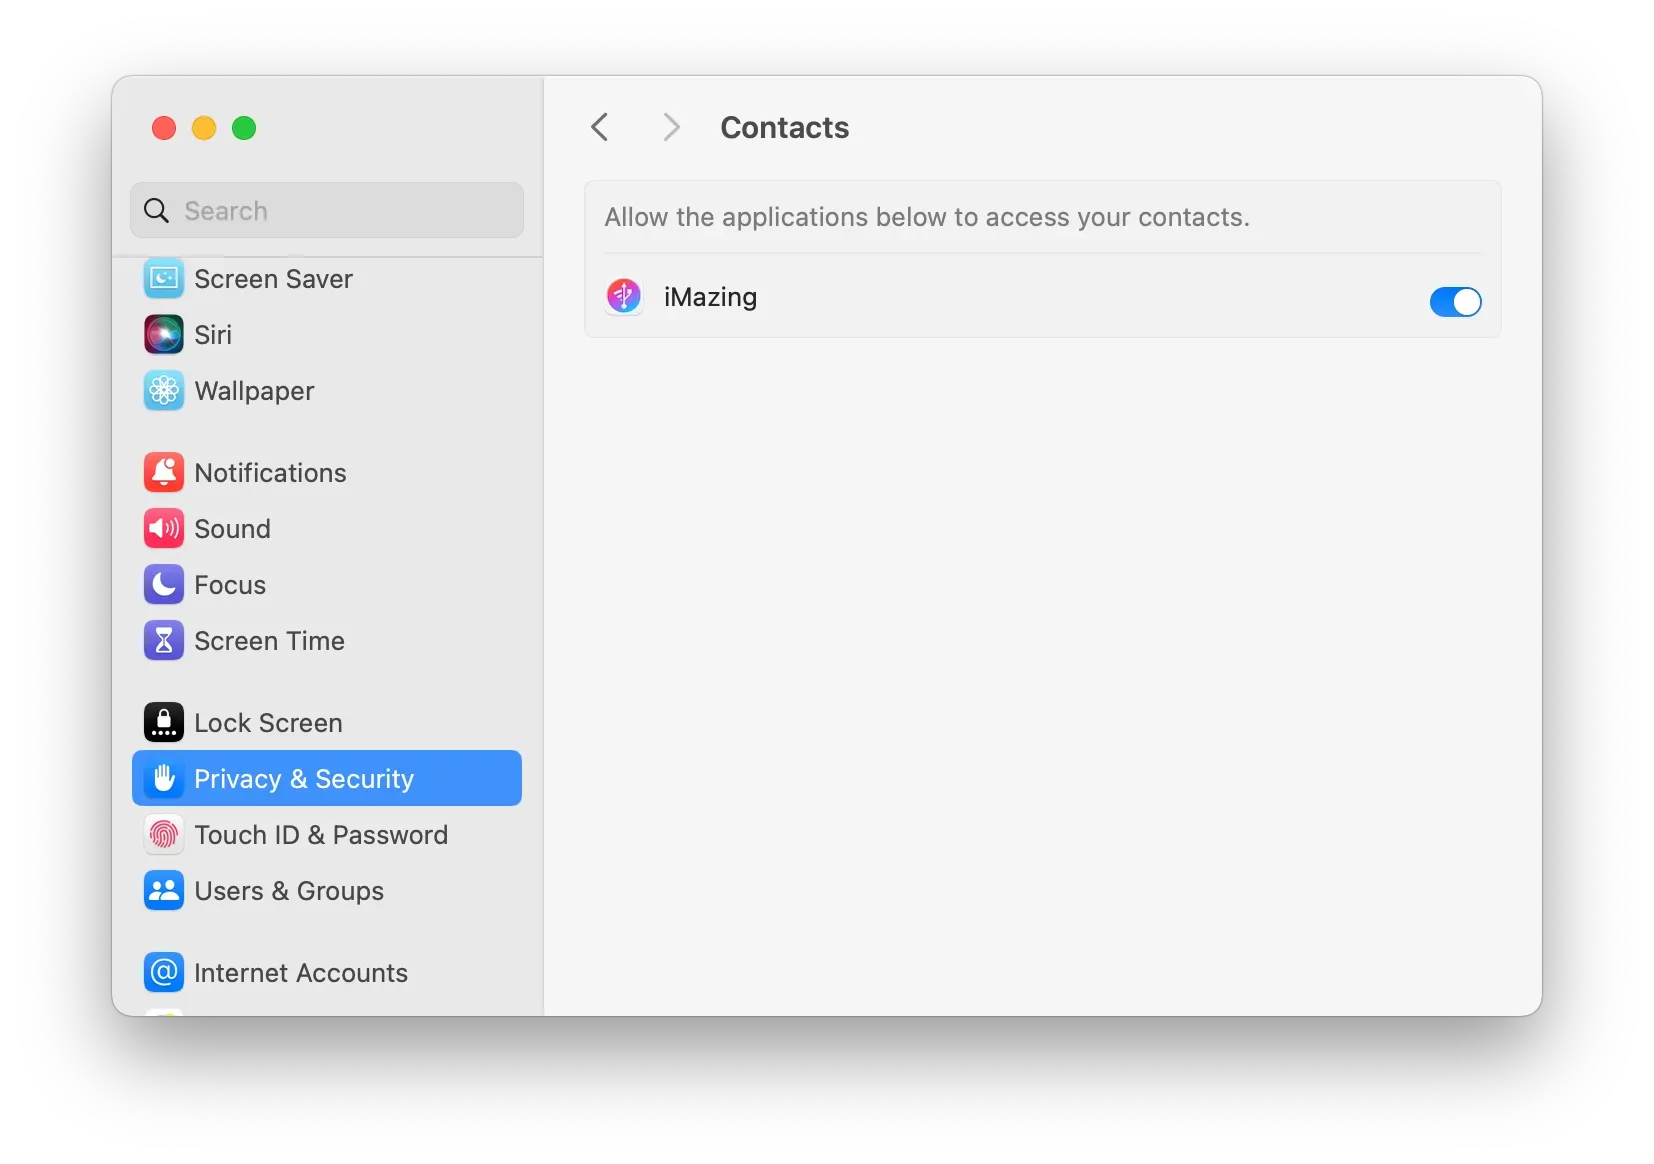
Task: Open Wallpaper settings
Action: (x=253, y=391)
